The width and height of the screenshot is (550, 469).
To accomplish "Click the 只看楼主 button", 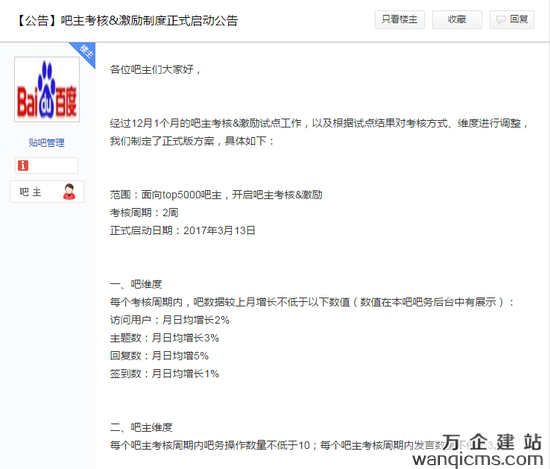I will coord(400,20).
